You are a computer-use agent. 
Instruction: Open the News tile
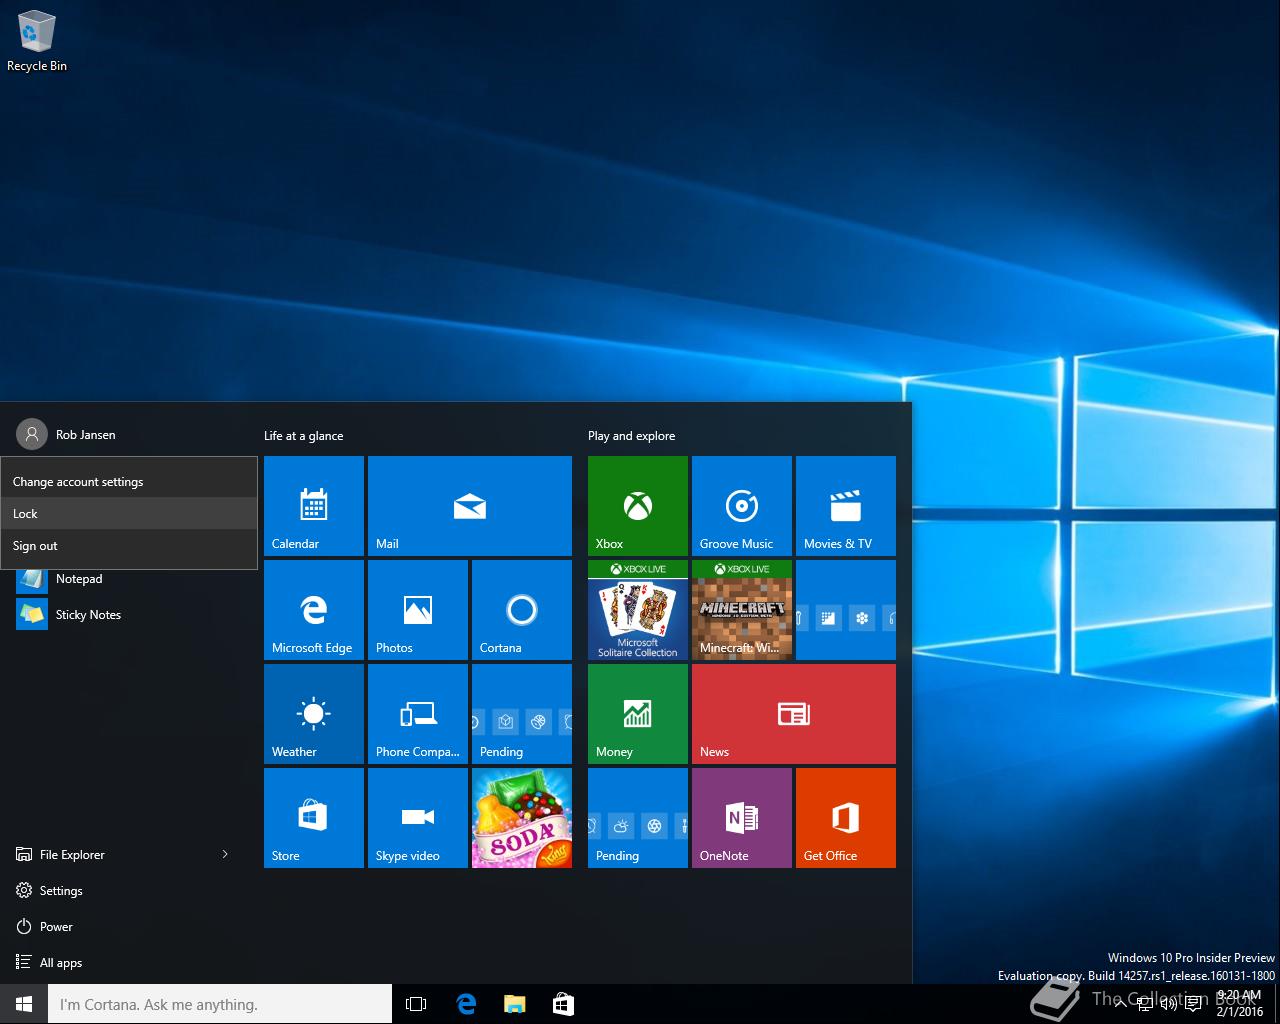click(794, 714)
